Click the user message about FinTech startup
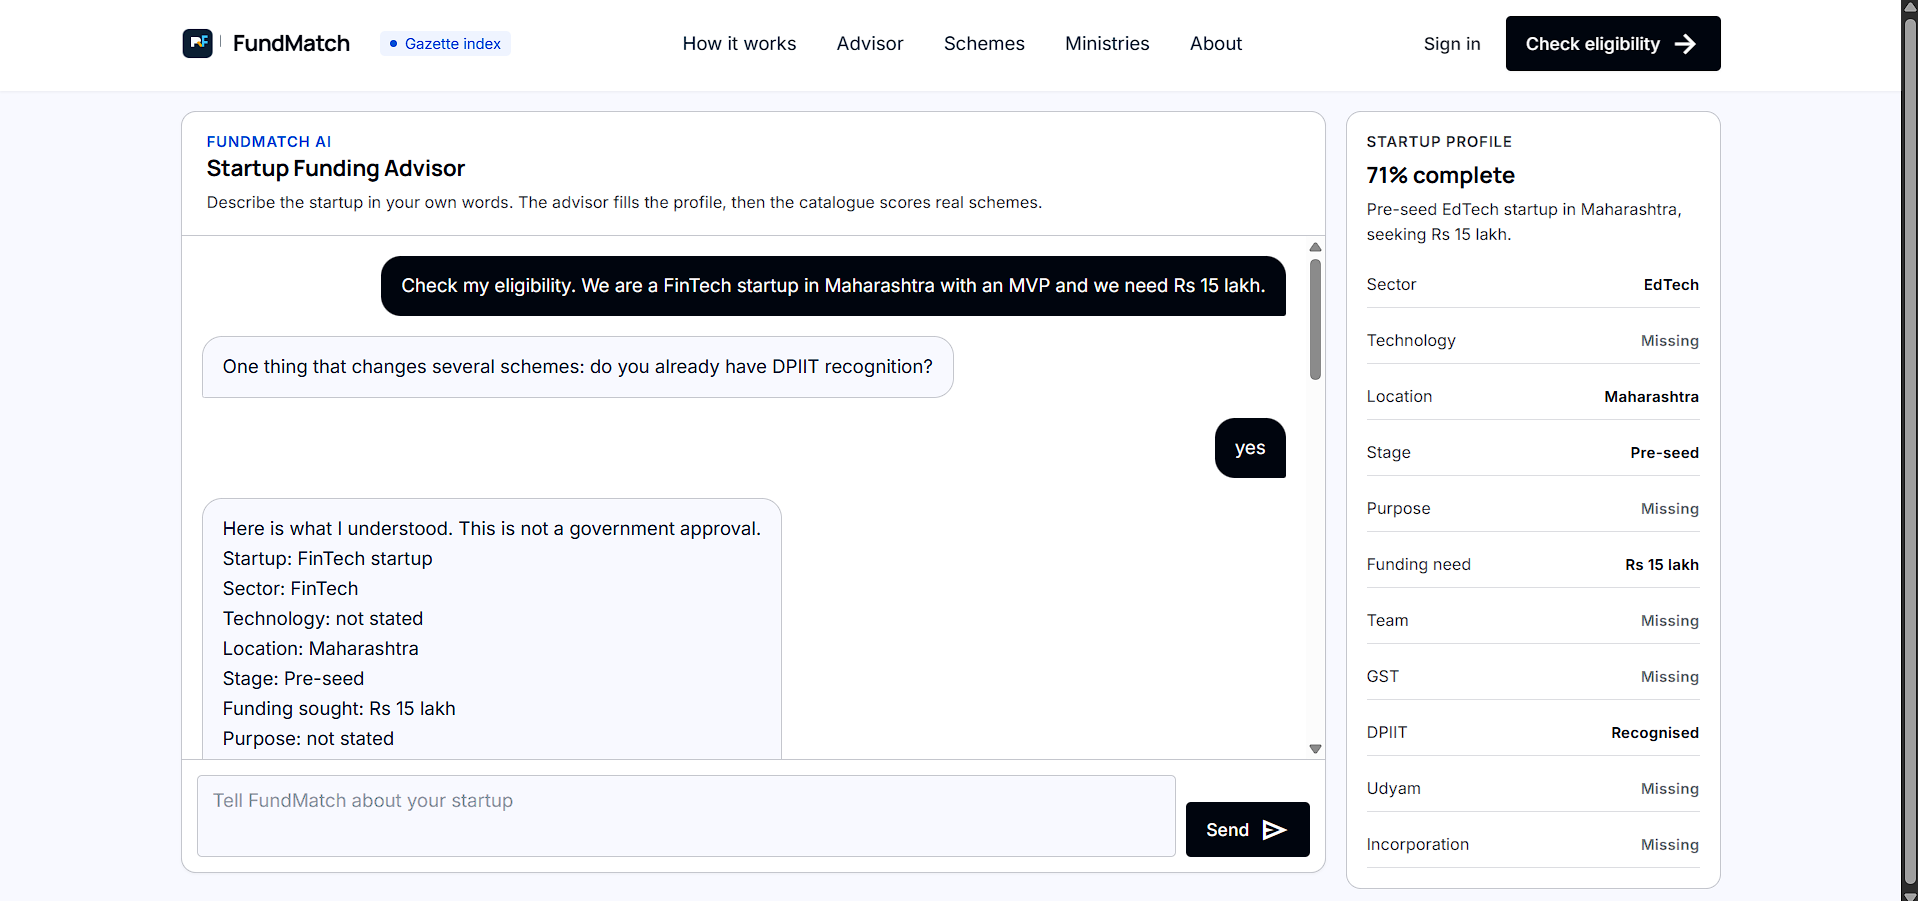Image resolution: width=1918 pixels, height=901 pixels. 833,286
